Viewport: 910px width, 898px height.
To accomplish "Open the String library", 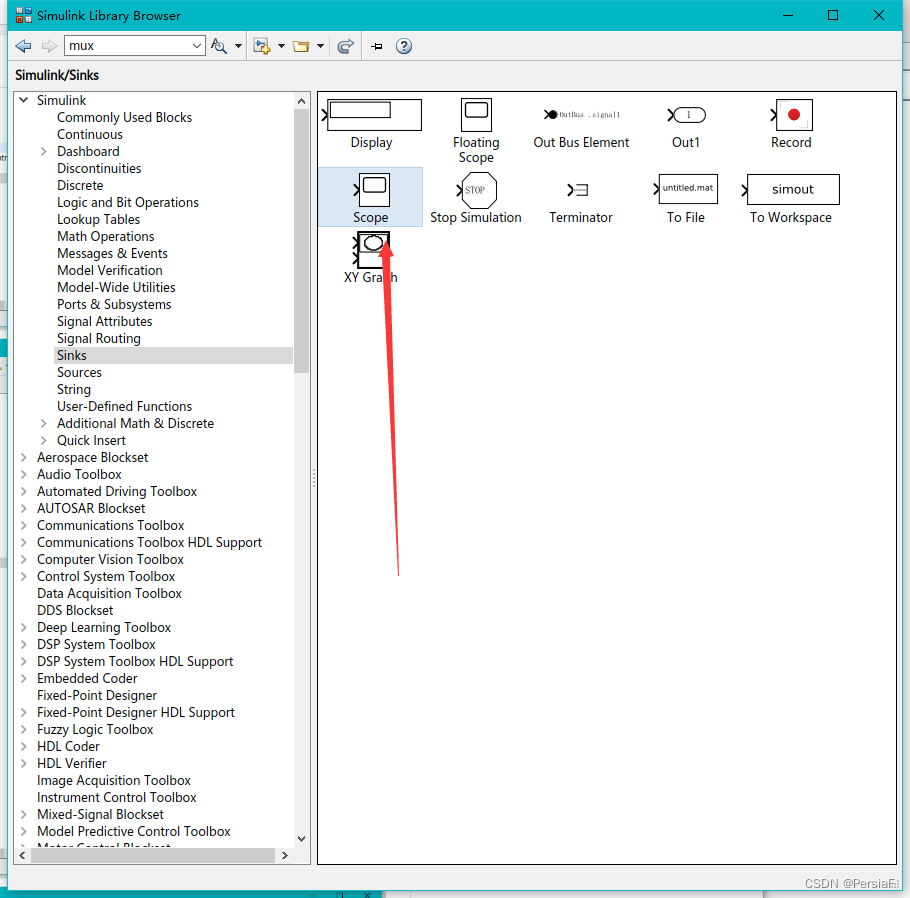I will point(74,390).
